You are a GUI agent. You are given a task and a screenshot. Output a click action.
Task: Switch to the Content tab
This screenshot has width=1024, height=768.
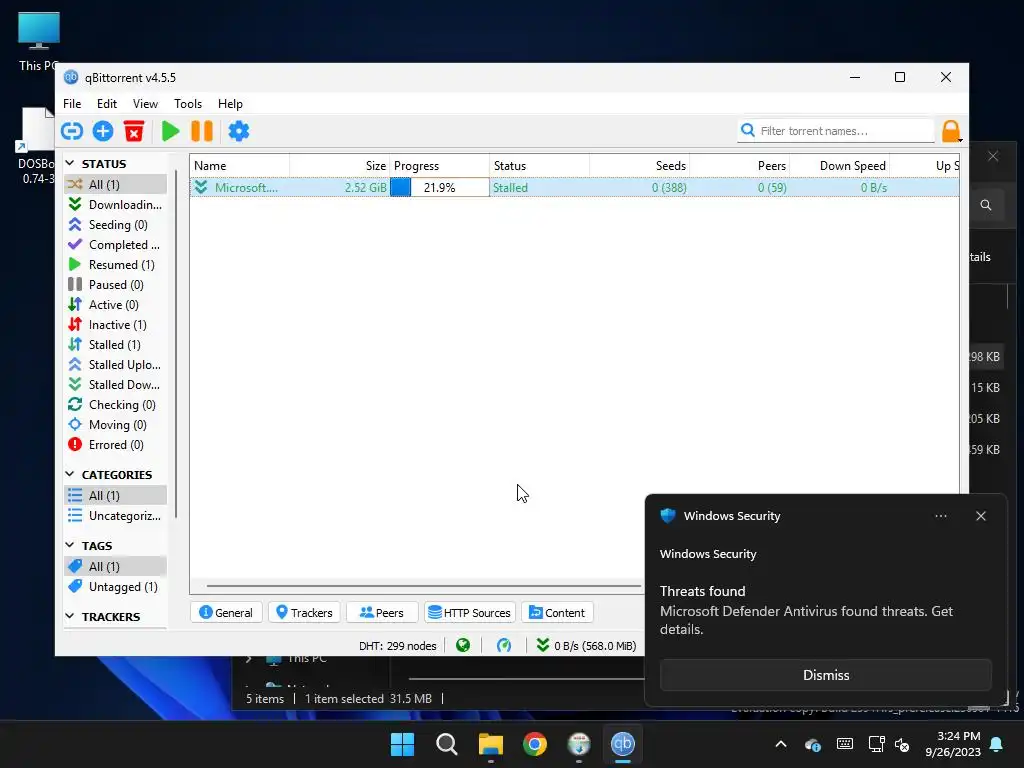coord(557,613)
